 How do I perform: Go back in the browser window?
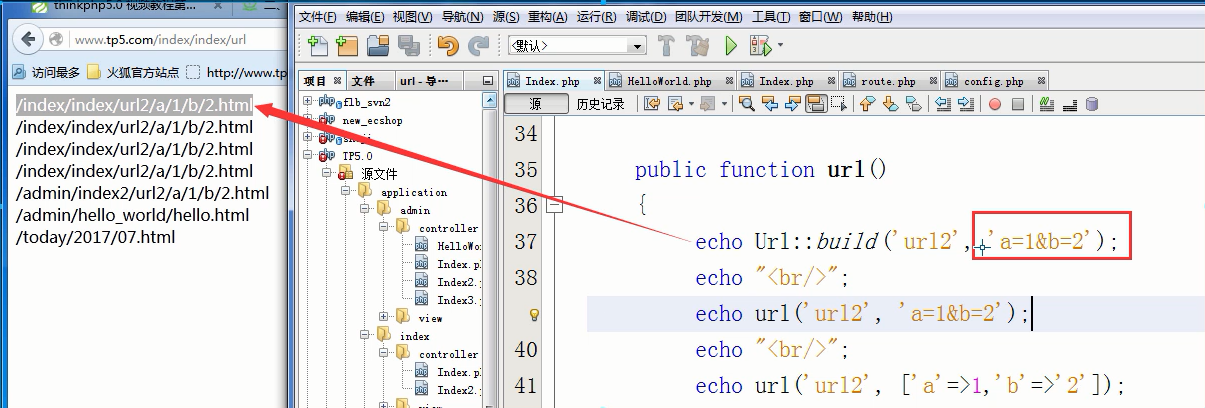[x=28, y=39]
